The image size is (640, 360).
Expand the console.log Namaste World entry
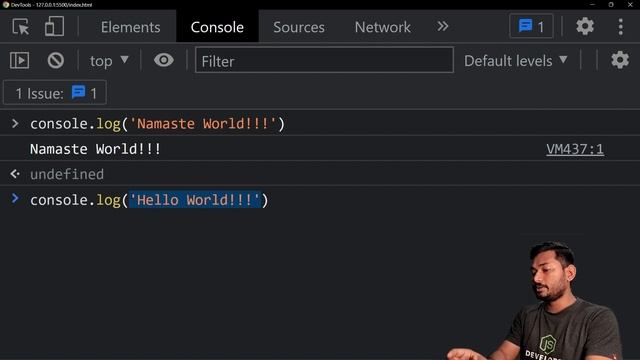pyautogui.click(x=15, y=123)
